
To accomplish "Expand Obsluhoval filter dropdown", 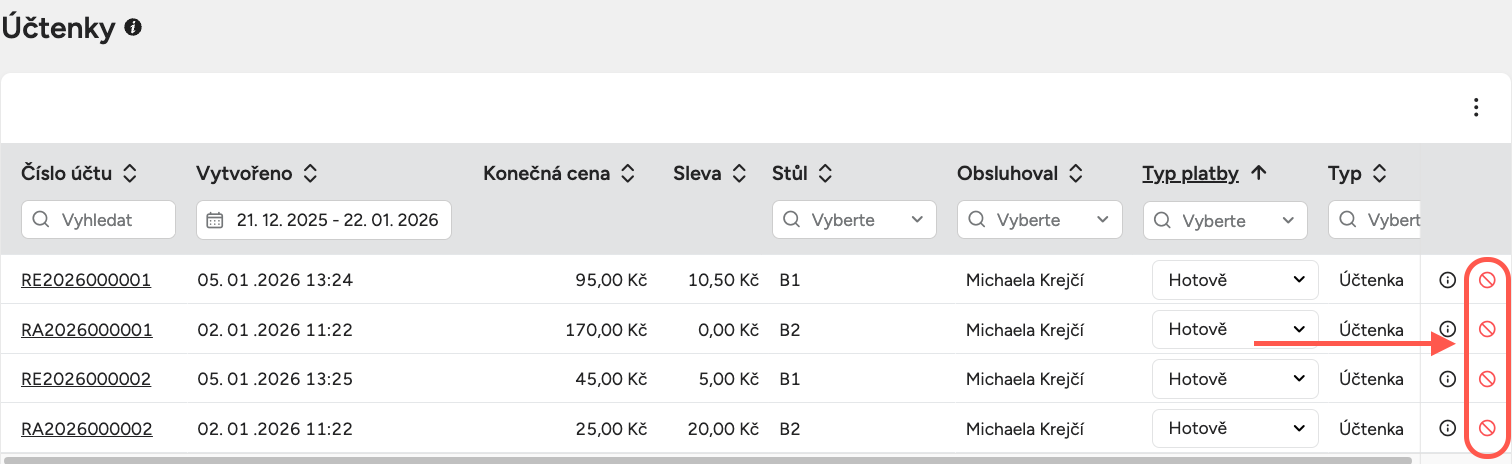I will click(x=1039, y=220).
